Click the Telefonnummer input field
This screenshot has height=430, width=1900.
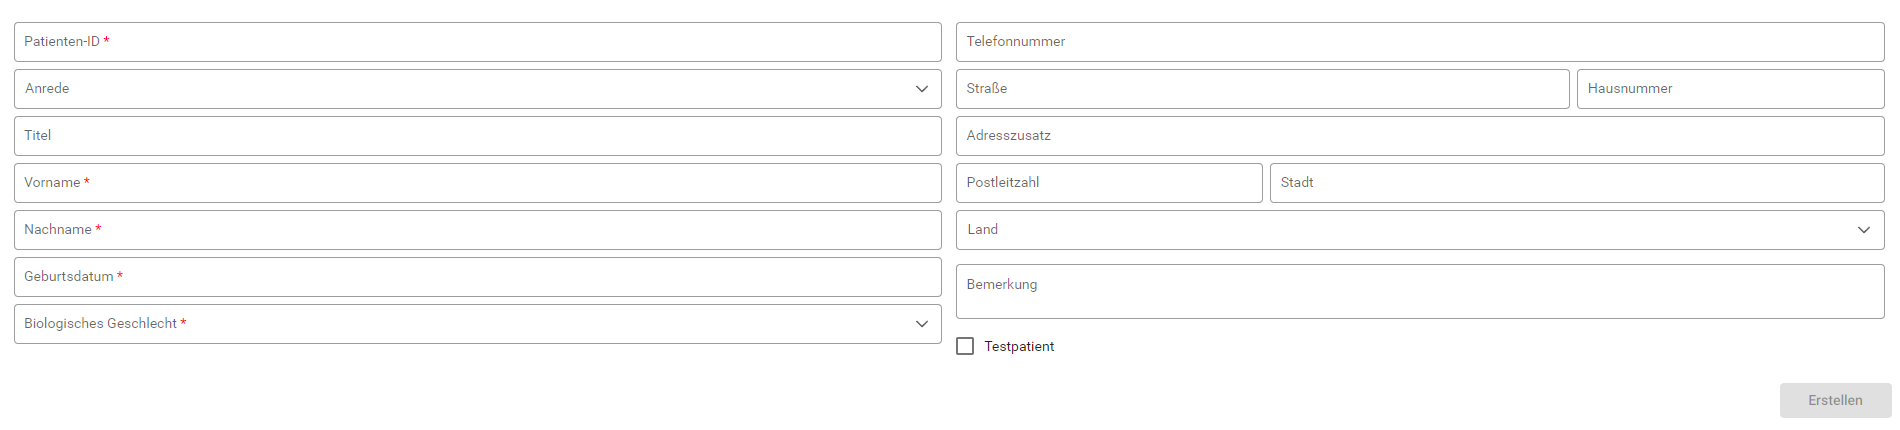tap(1419, 42)
